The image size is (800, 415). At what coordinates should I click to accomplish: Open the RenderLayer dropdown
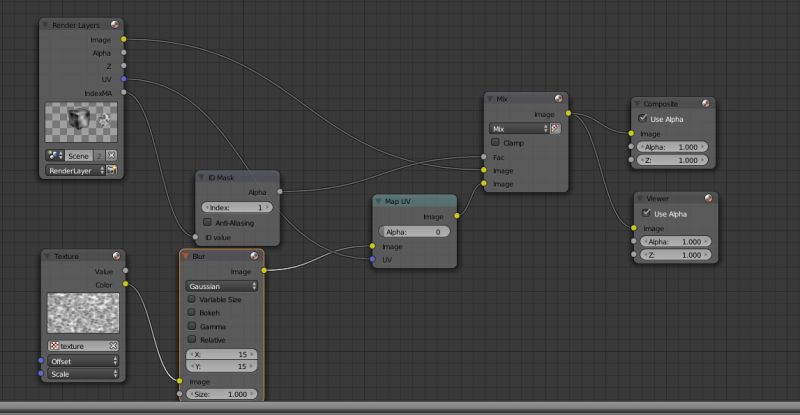coord(76,170)
